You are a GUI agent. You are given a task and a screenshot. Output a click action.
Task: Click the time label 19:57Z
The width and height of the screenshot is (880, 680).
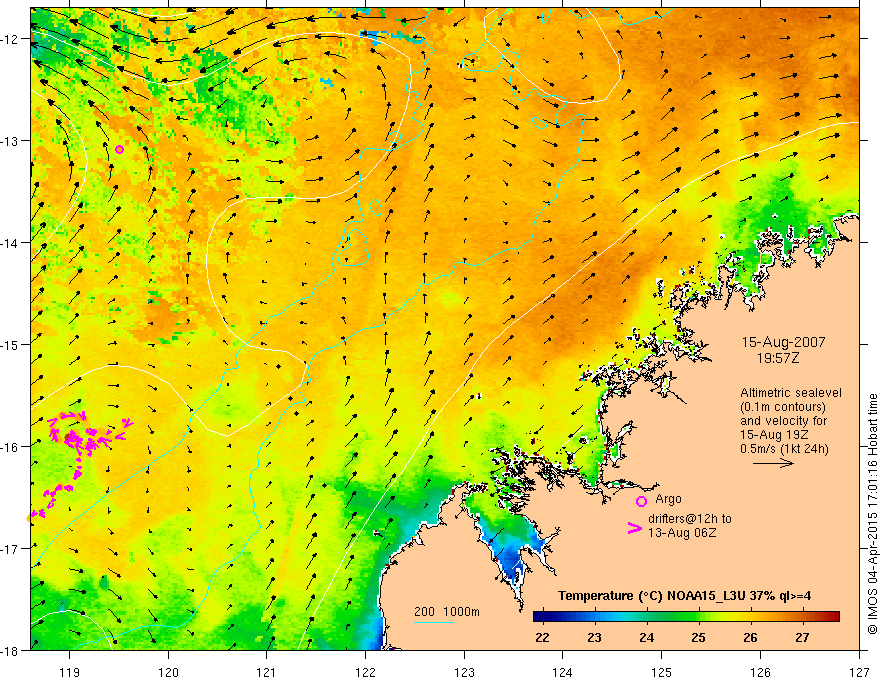pos(777,358)
